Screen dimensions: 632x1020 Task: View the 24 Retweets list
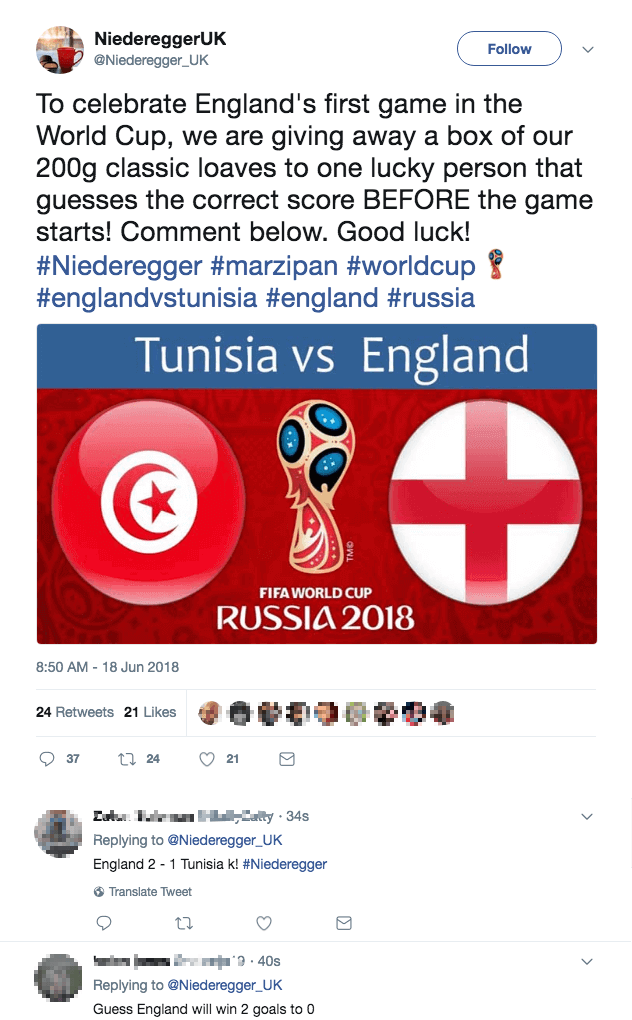tap(75, 712)
